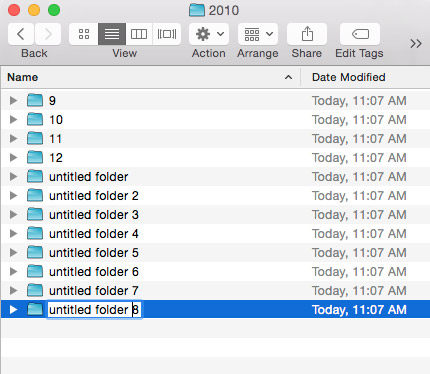The image size is (430, 374).
Task: Go back with the Back arrow button
Action: (x=21, y=34)
